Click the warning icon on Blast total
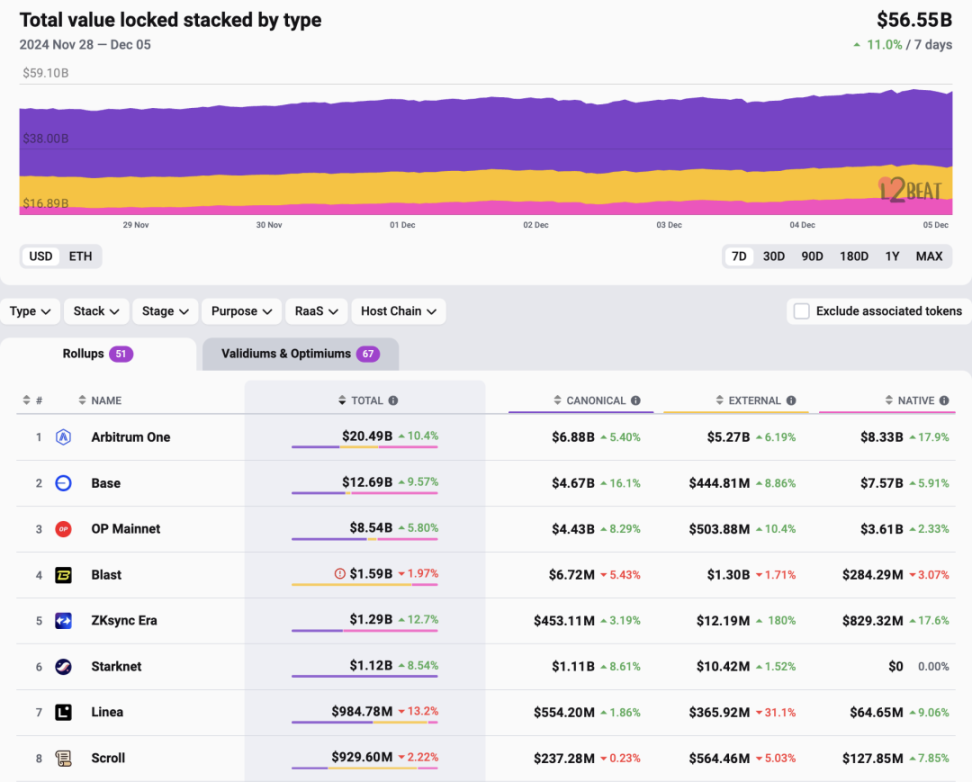This screenshot has width=972, height=782. [340, 574]
